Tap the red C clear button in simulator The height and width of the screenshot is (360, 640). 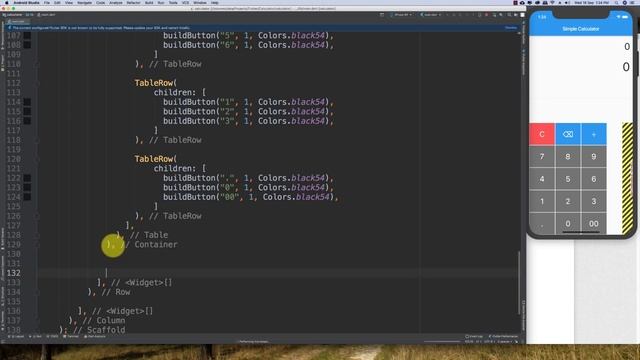pyautogui.click(x=542, y=134)
